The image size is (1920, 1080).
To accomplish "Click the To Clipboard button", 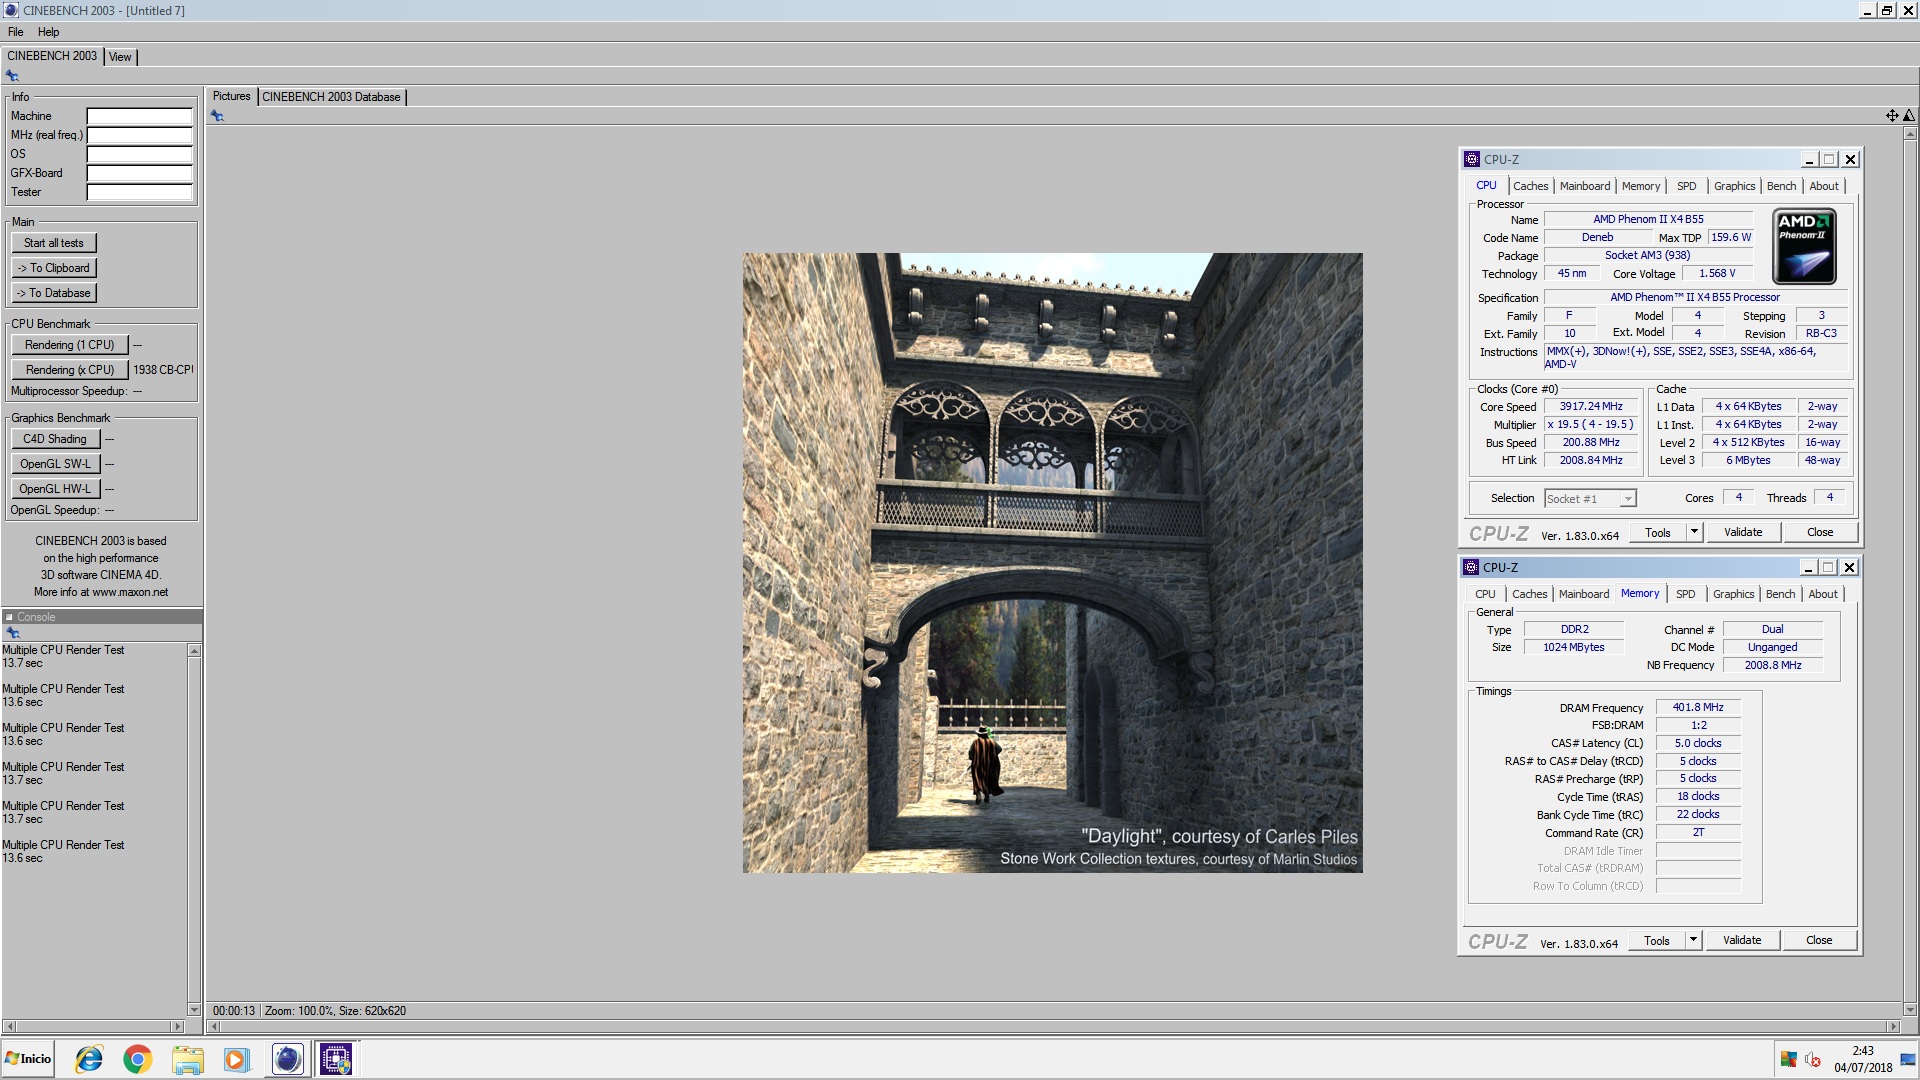I will (x=54, y=268).
